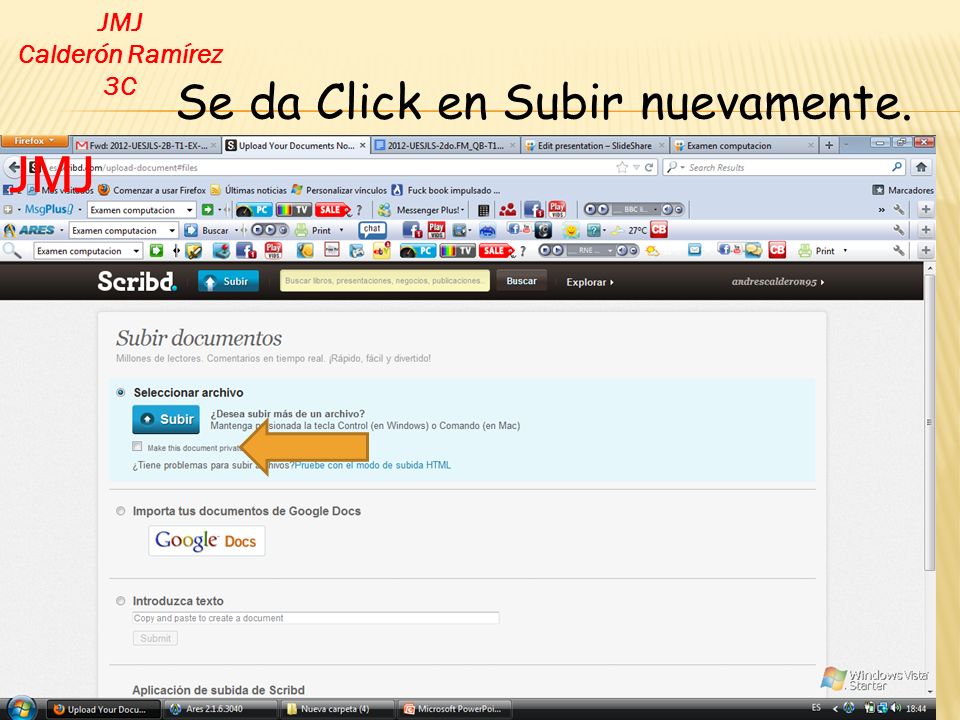Click the search magnifier in Firefox search box
This screenshot has height=720, width=960.
pos(897,167)
